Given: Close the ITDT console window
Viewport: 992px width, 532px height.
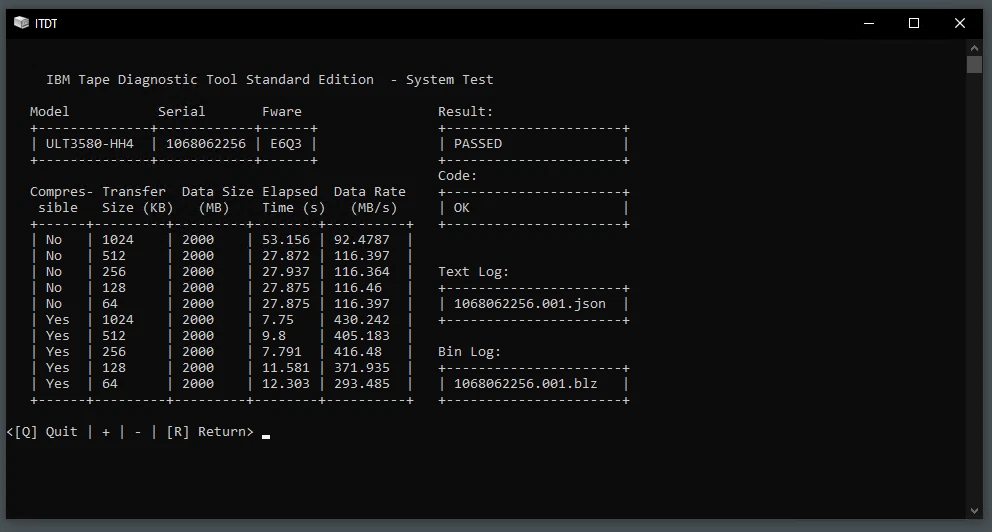Looking at the screenshot, I should pyautogui.click(x=960, y=23).
